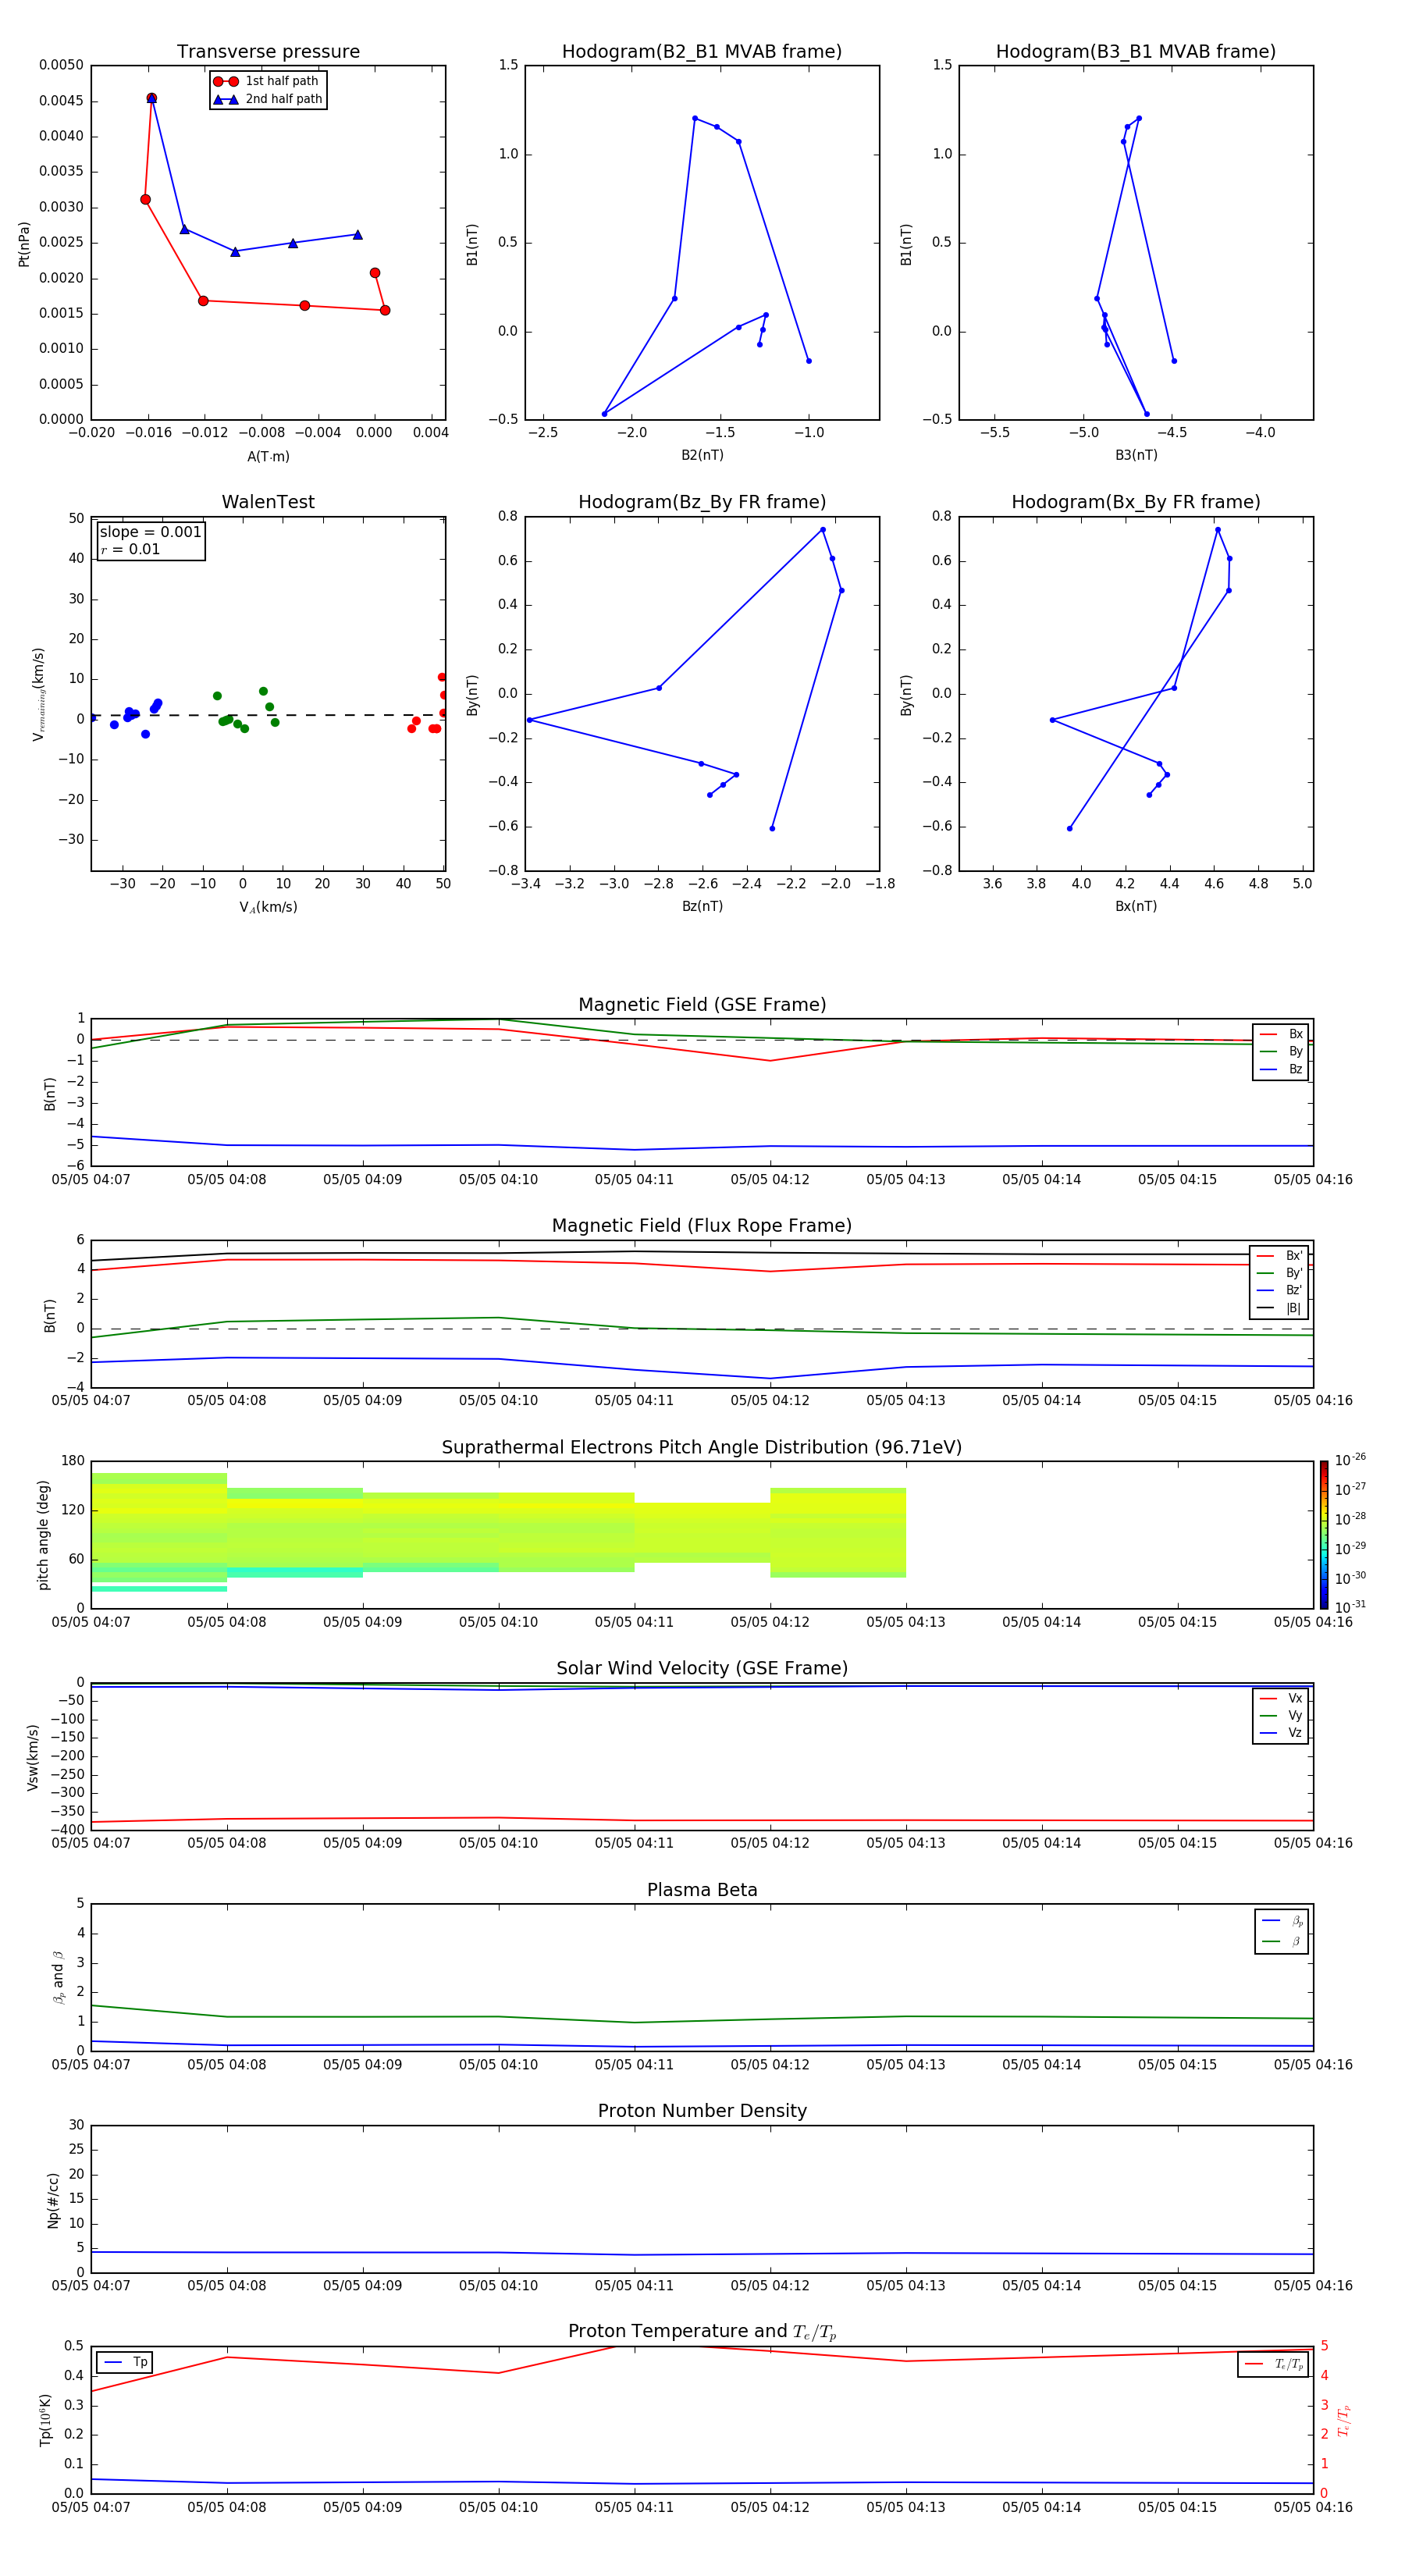
Task: Click the "Tp(10^6K)" axis label
Action: point(45,2420)
